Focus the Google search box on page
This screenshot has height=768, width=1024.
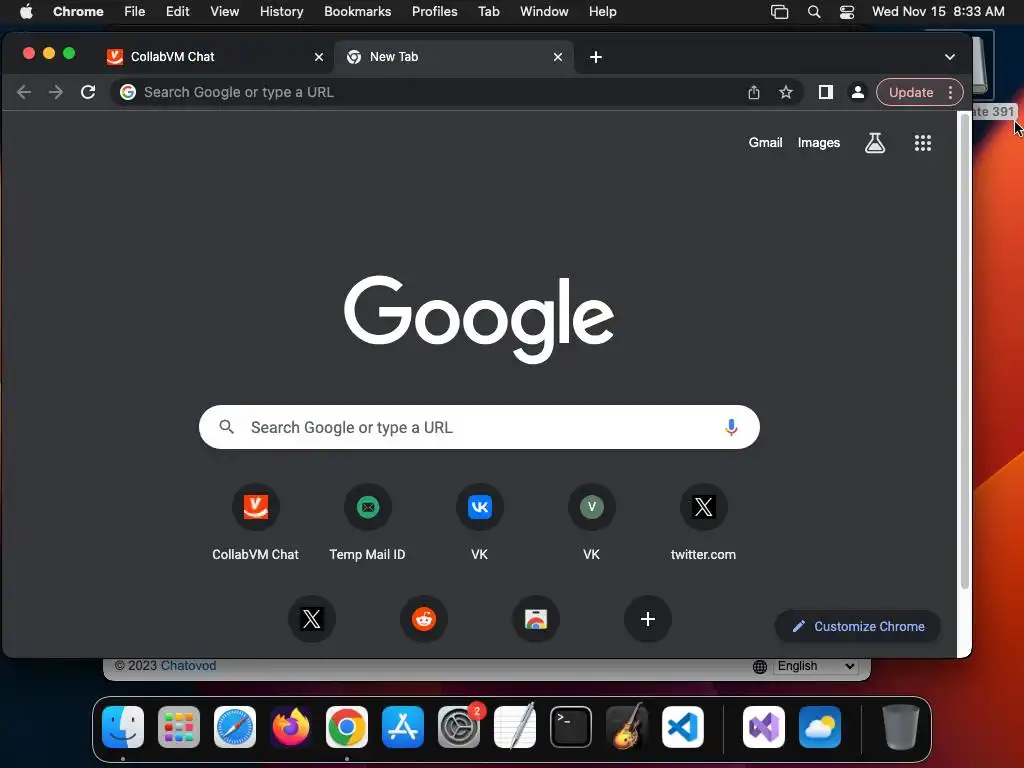point(479,427)
